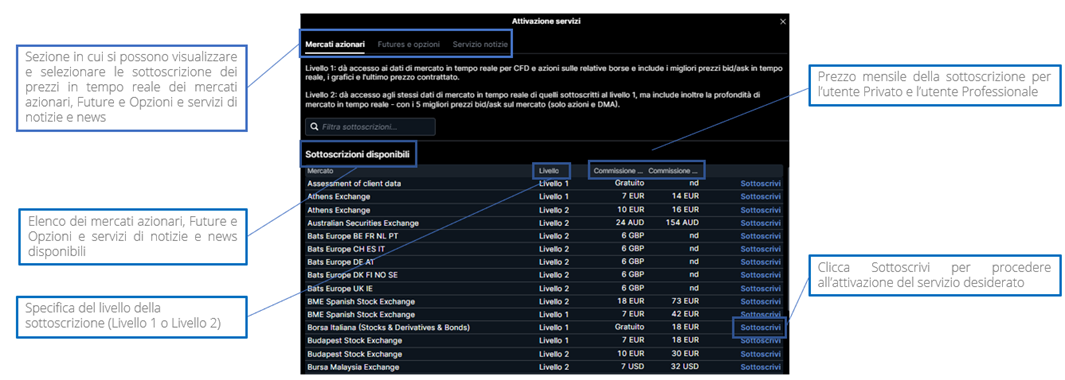This screenshot has width=1065, height=380.
Task: Subscribe to Bats Europe DK FI NO SE
Action: 761,275
